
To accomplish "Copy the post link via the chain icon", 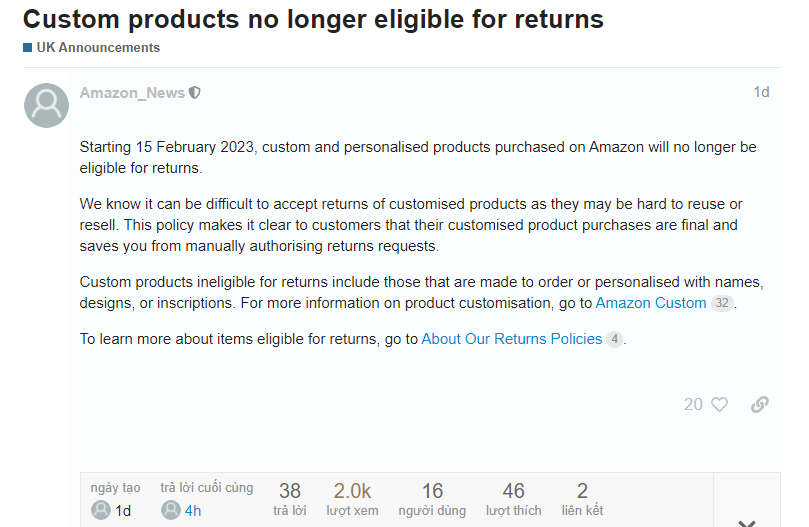I will (x=760, y=404).
